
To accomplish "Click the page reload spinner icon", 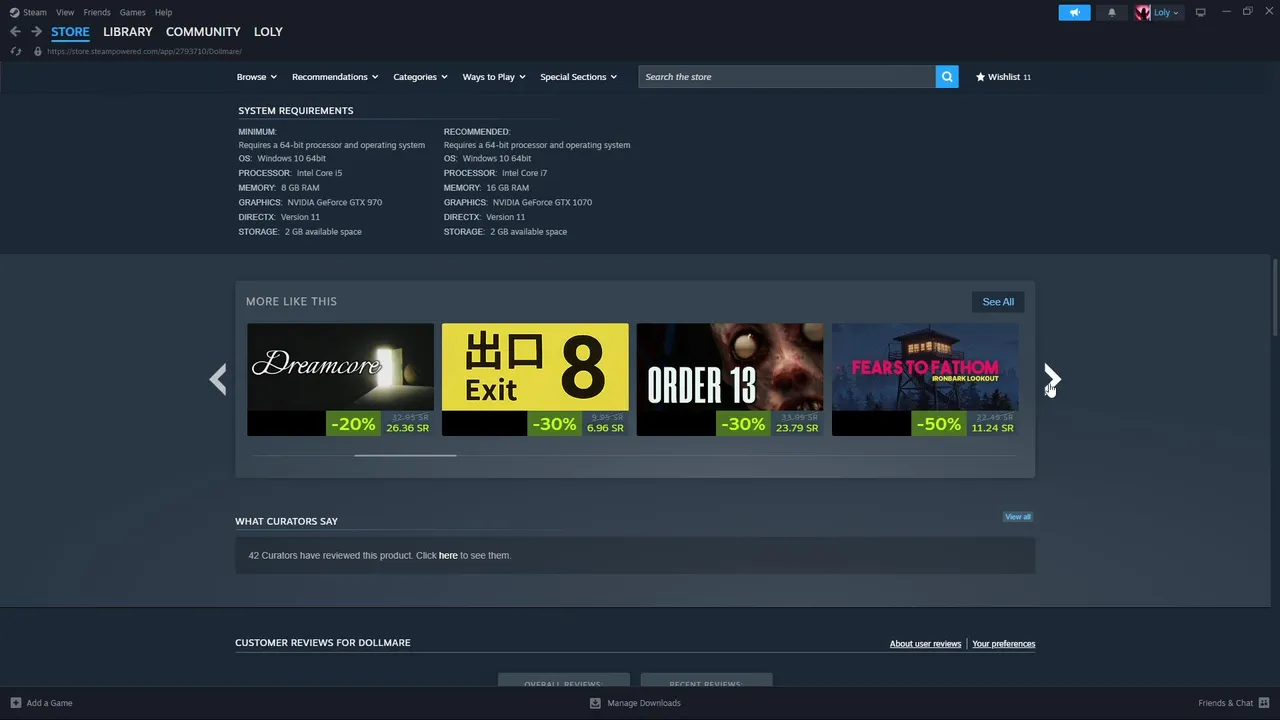I will point(16,51).
